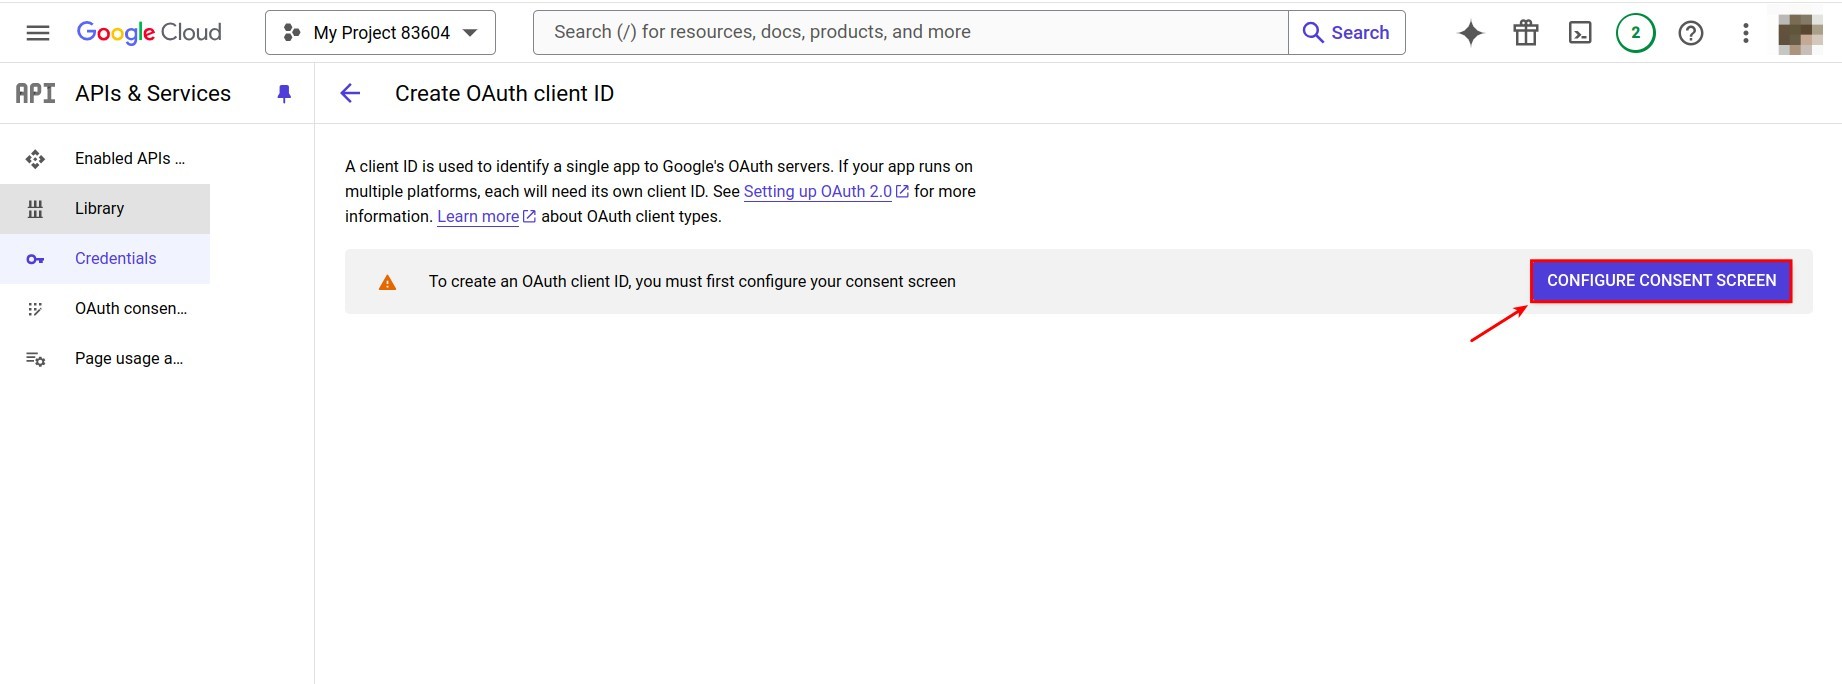Image resolution: width=1842 pixels, height=684 pixels.
Task: Open Enabled APIs menu item
Action: pyautogui.click(x=105, y=159)
